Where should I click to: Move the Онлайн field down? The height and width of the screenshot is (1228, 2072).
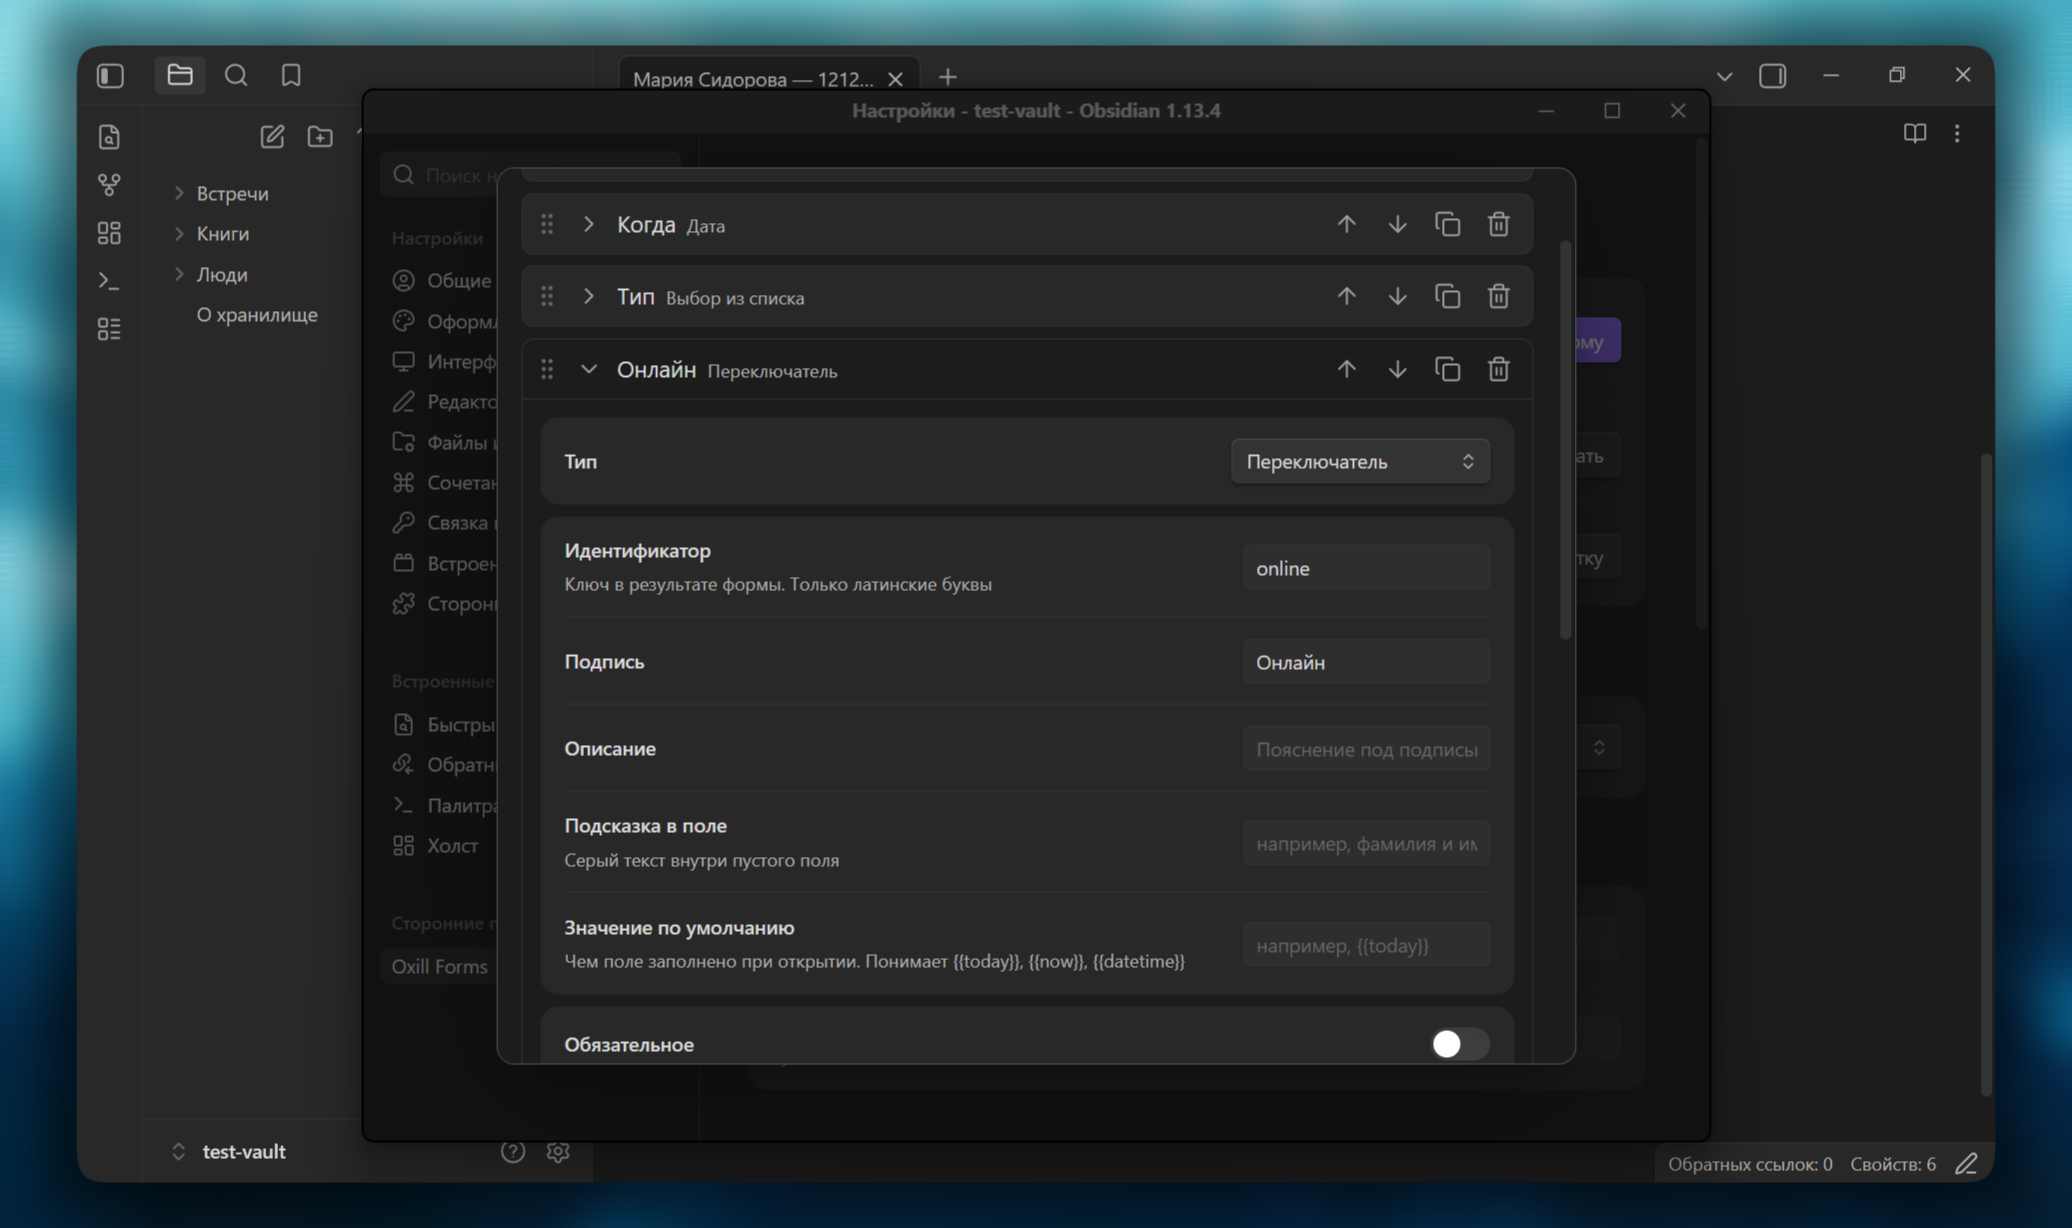pyautogui.click(x=1397, y=369)
